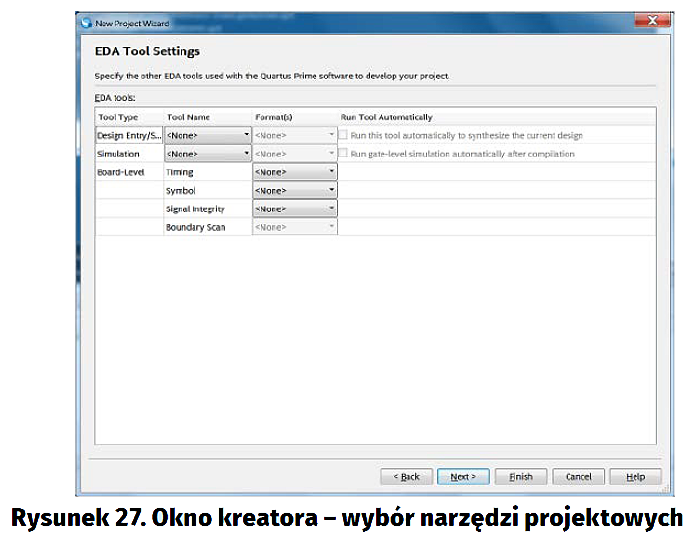Click the Back button
Image resolution: width=697 pixels, height=541 pixels.
tap(407, 477)
